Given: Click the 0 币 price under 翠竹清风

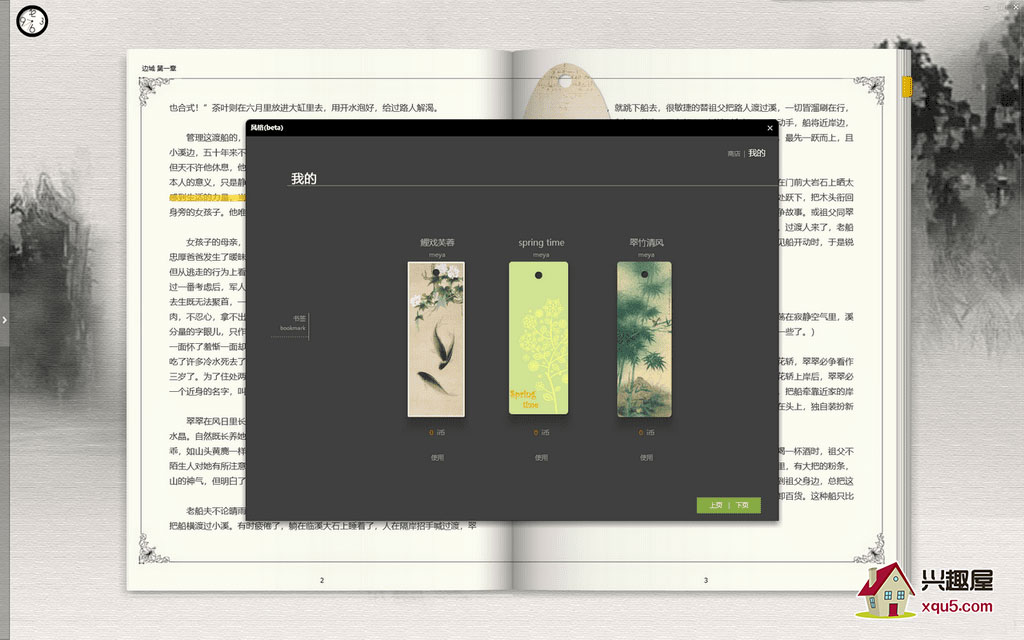Looking at the screenshot, I should (646, 432).
